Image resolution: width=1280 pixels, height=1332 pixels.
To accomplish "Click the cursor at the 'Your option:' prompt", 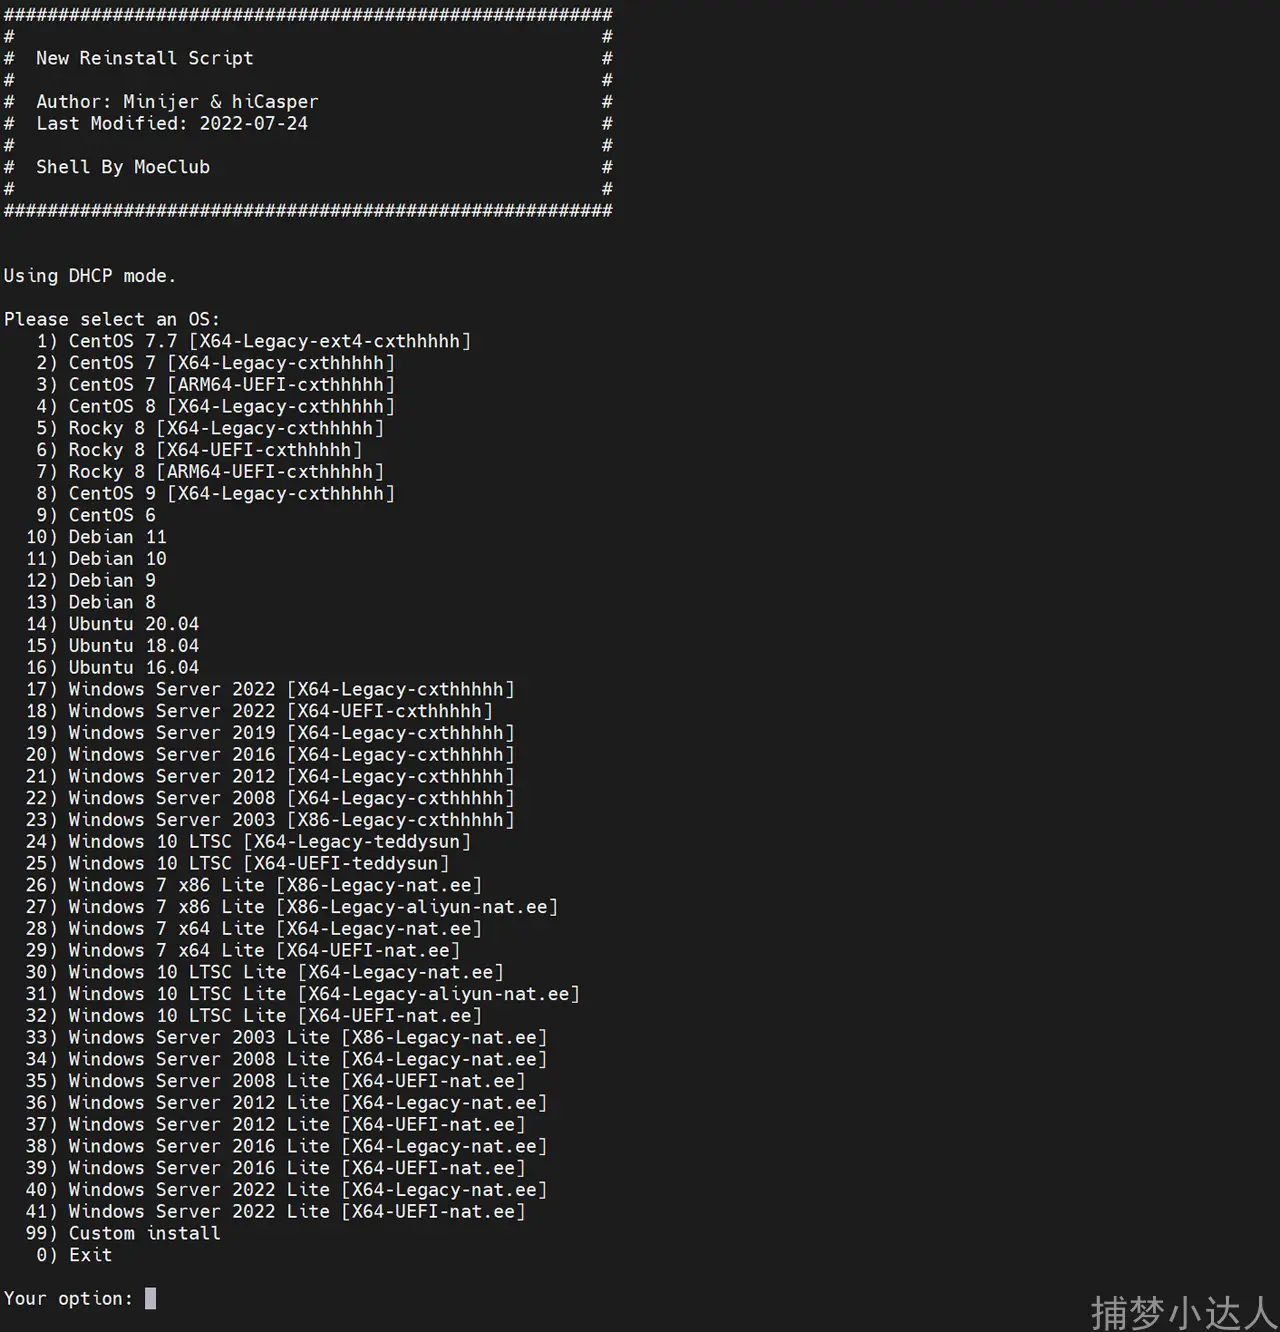I will click(x=150, y=1298).
